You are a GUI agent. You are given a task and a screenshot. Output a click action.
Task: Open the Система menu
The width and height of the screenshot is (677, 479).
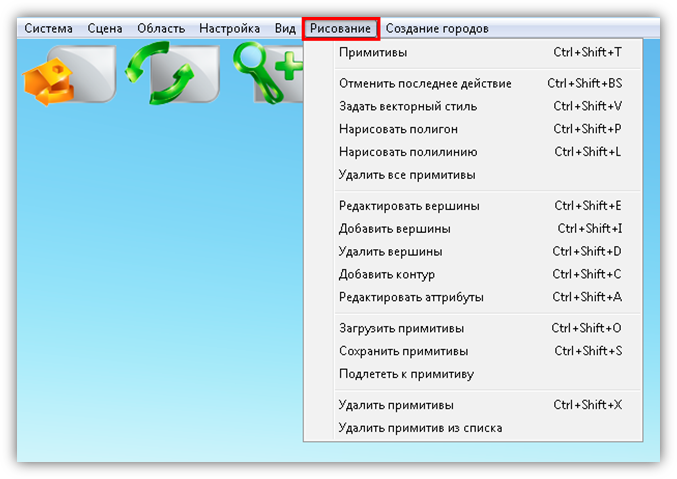tap(48, 29)
